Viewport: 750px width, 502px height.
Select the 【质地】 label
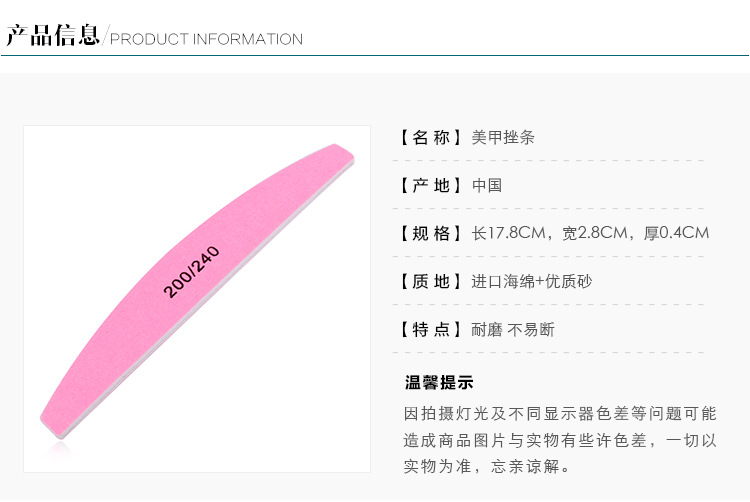pyautogui.click(x=431, y=281)
